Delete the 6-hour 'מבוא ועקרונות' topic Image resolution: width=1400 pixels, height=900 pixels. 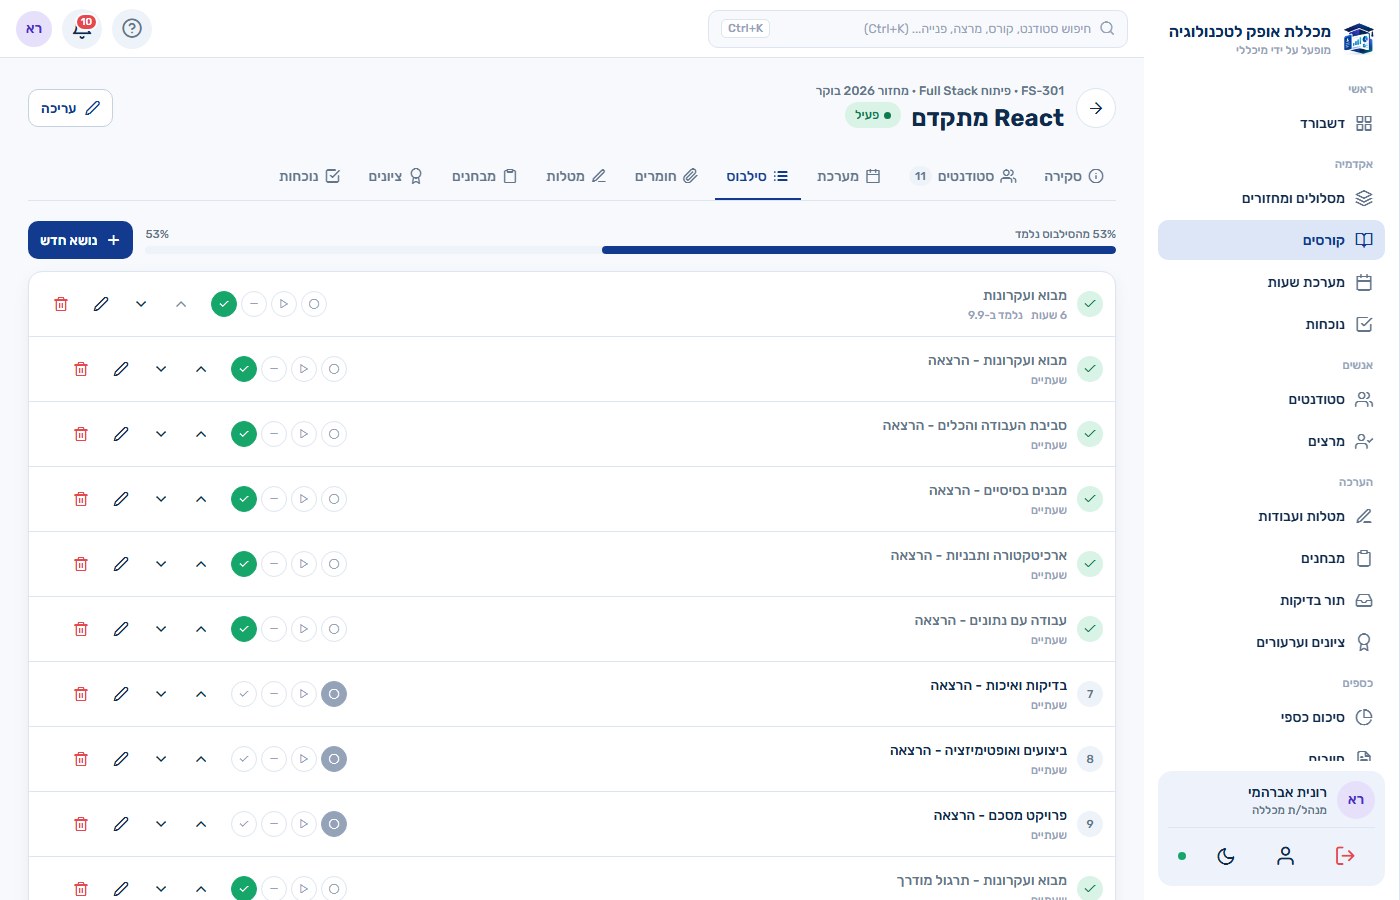click(x=61, y=304)
